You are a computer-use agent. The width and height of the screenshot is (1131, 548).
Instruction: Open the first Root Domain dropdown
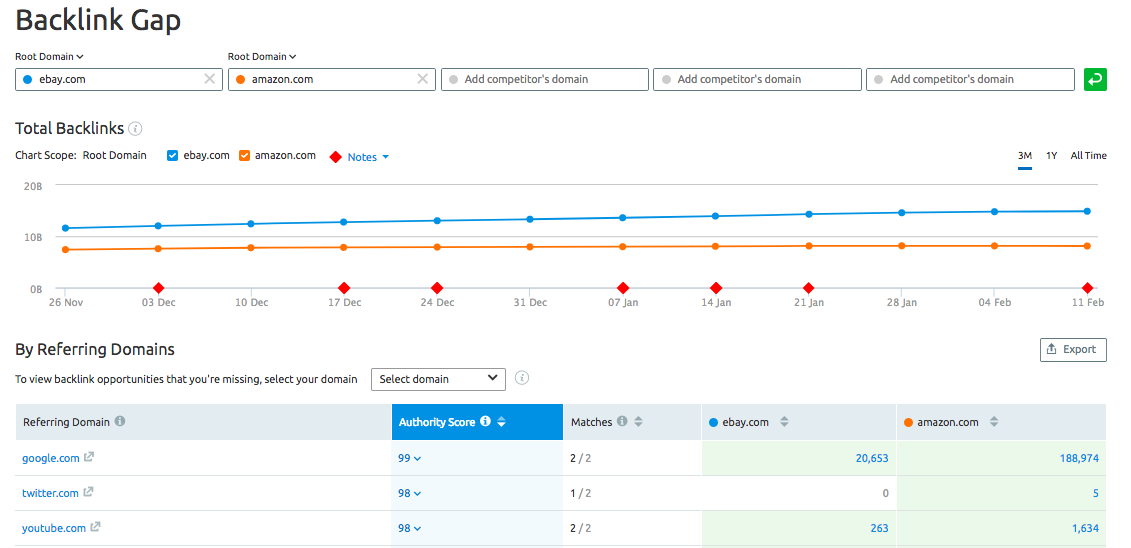click(x=49, y=56)
